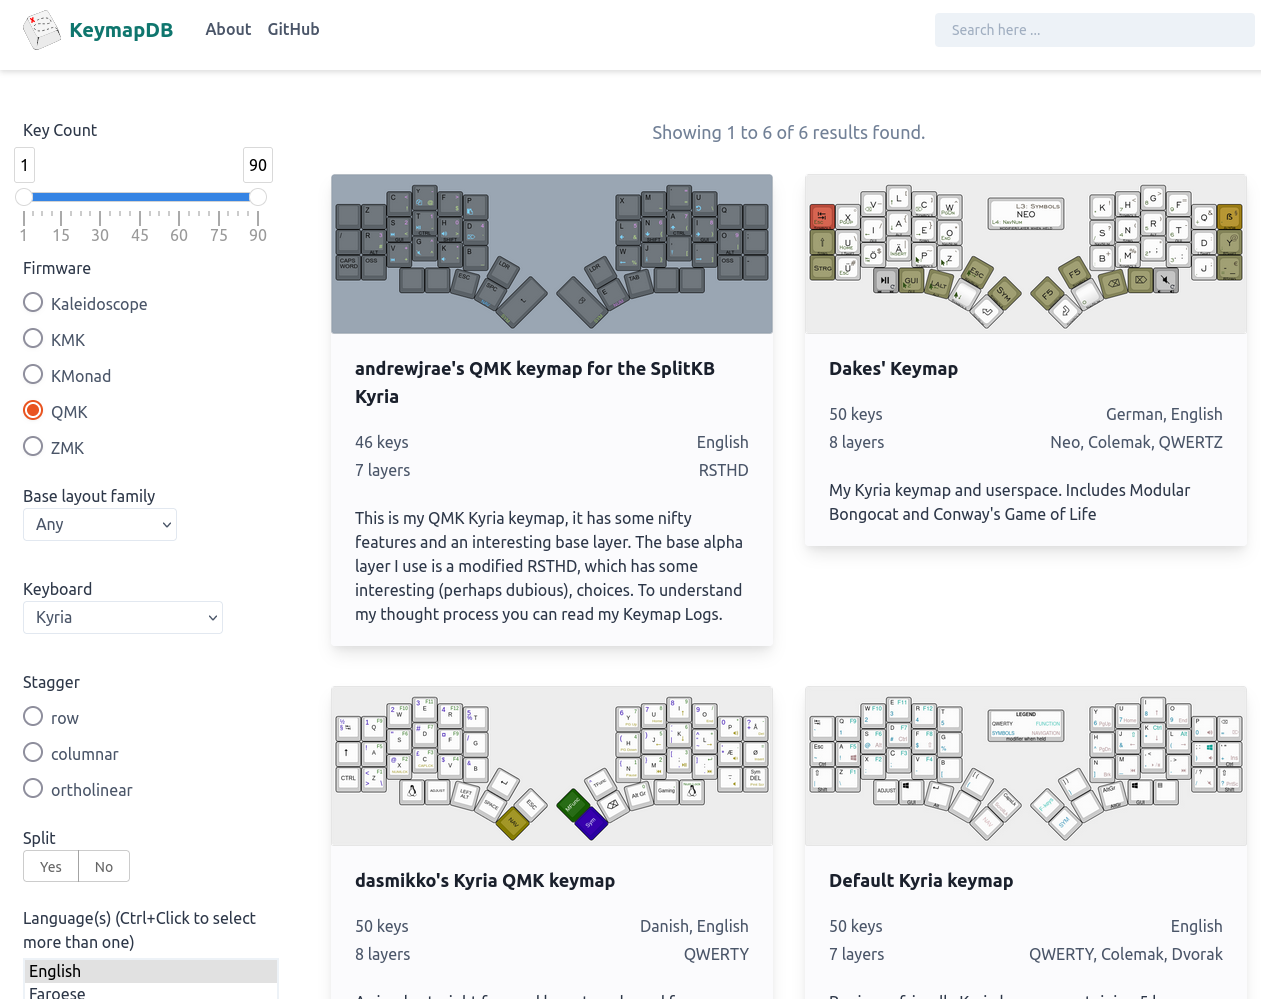Click the KeymapDB keyboard logo icon
1261x999 pixels.
click(42, 30)
